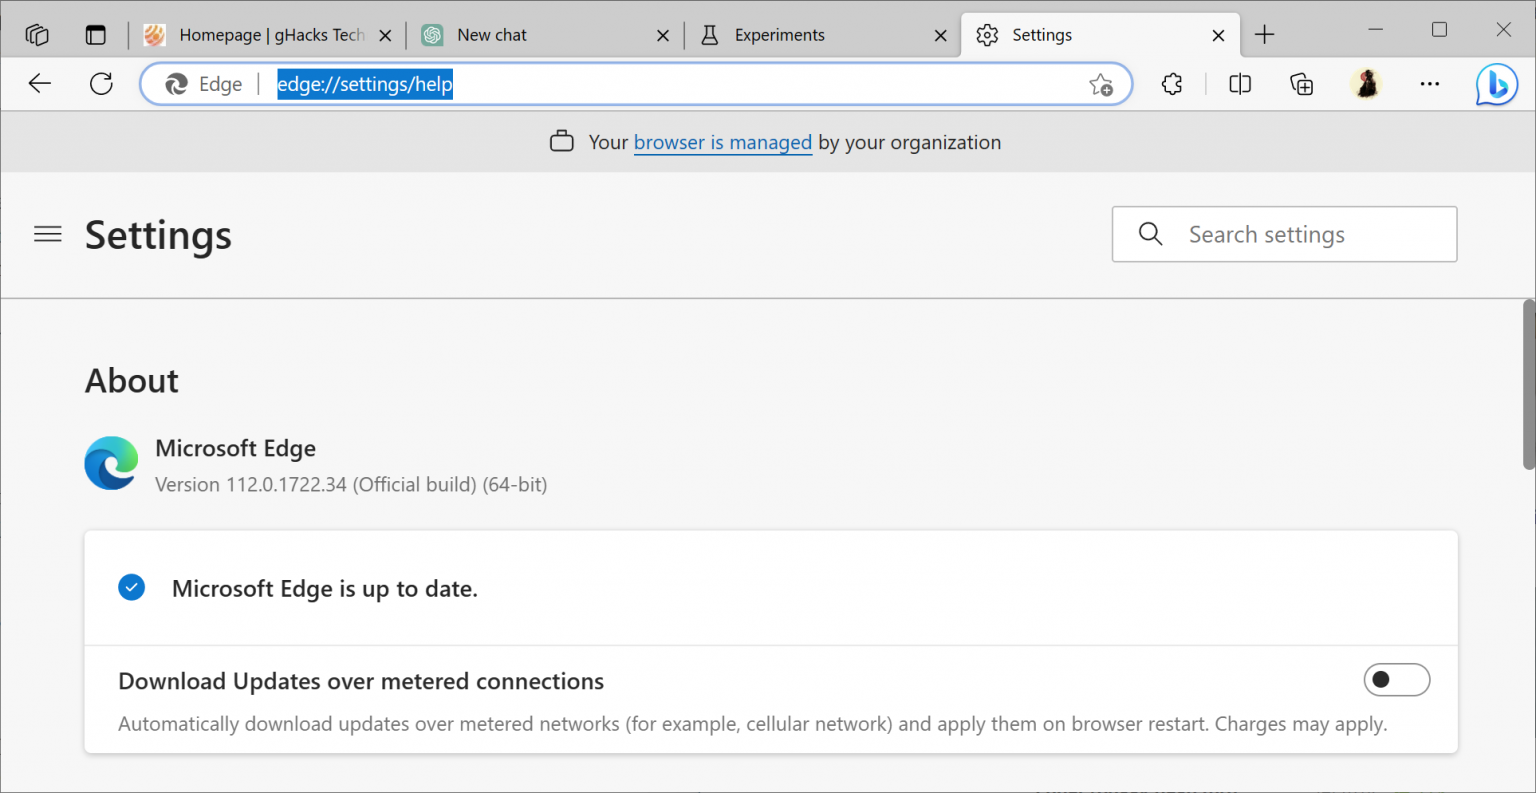Viewport: 1536px width, 793px height.
Task: Refresh the current page
Action: point(101,84)
